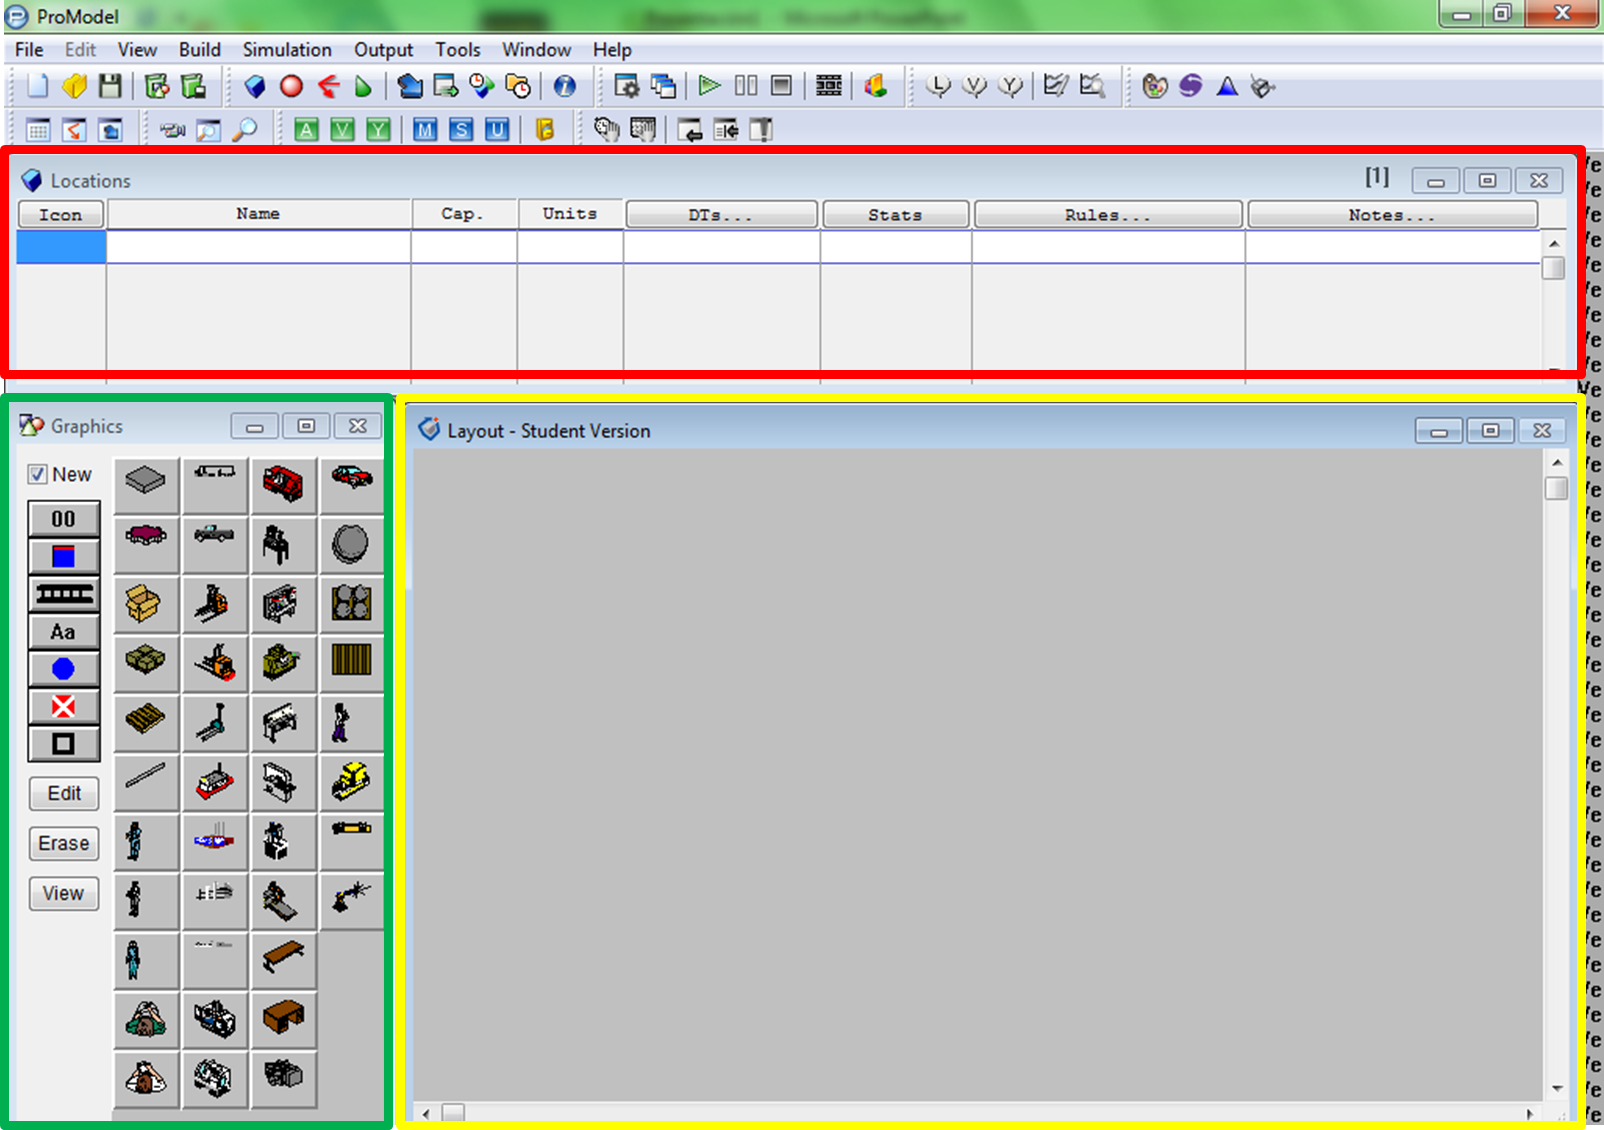The height and width of the screenshot is (1130, 1604).
Task: Open the Notes... column dialog
Action: tap(1391, 215)
